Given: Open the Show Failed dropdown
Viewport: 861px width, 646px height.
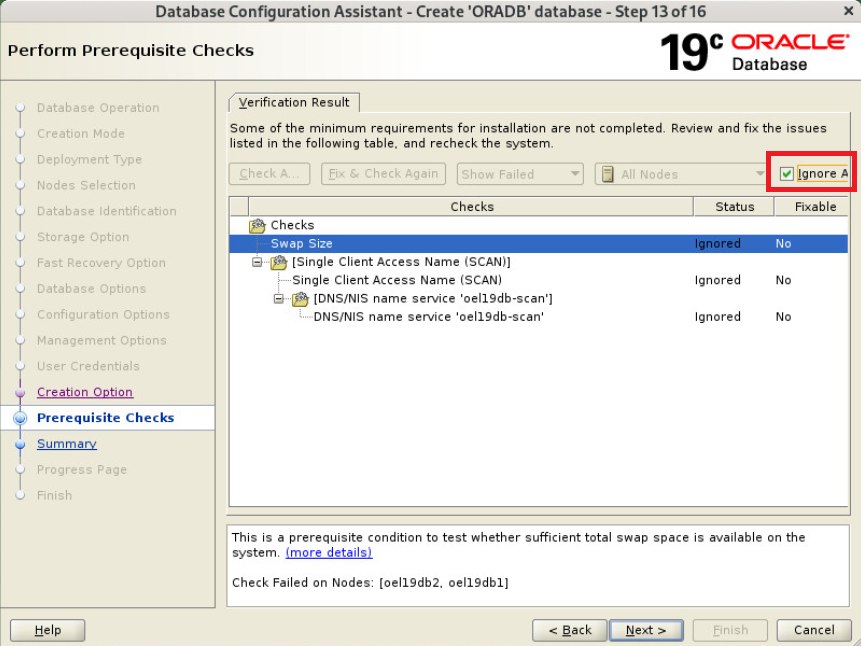Looking at the screenshot, I should click(x=519, y=174).
